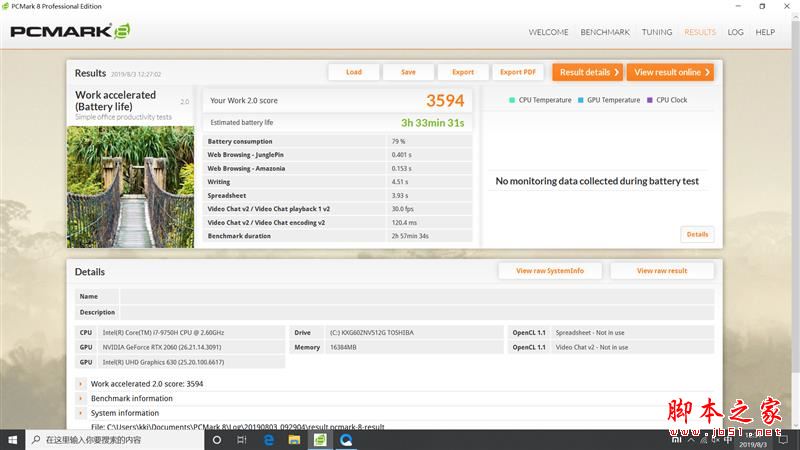Click the 3594 Work score value
This screenshot has width=800, height=450.
click(x=445, y=101)
